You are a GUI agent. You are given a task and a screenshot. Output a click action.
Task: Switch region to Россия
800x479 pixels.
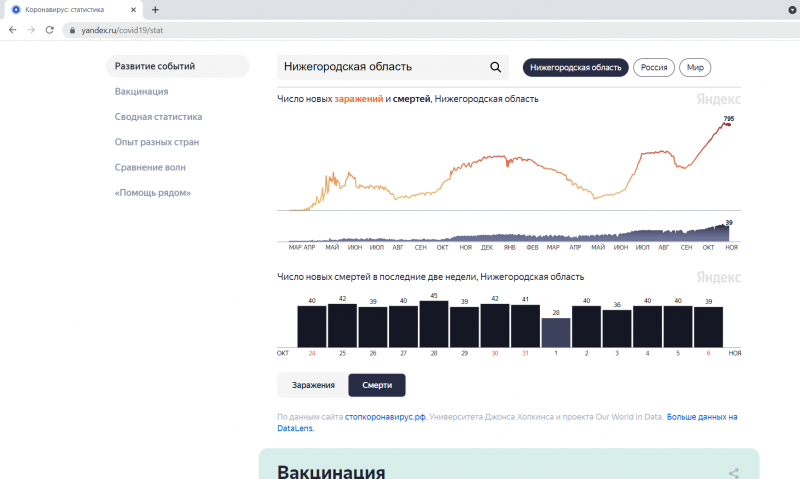pyautogui.click(x=654, y=67)
